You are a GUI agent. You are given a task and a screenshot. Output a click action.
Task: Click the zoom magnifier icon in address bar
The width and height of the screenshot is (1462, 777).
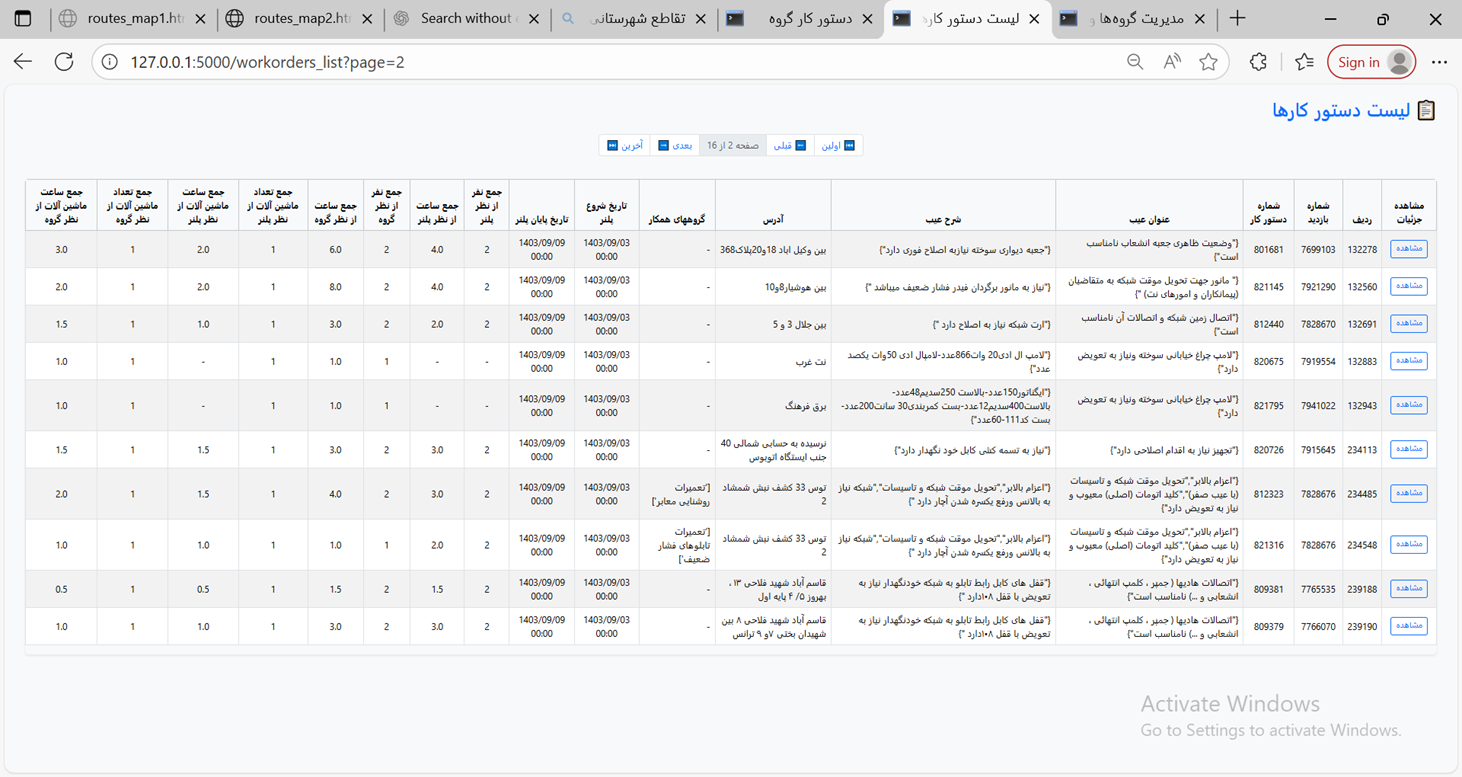(x=1134, y=61)
